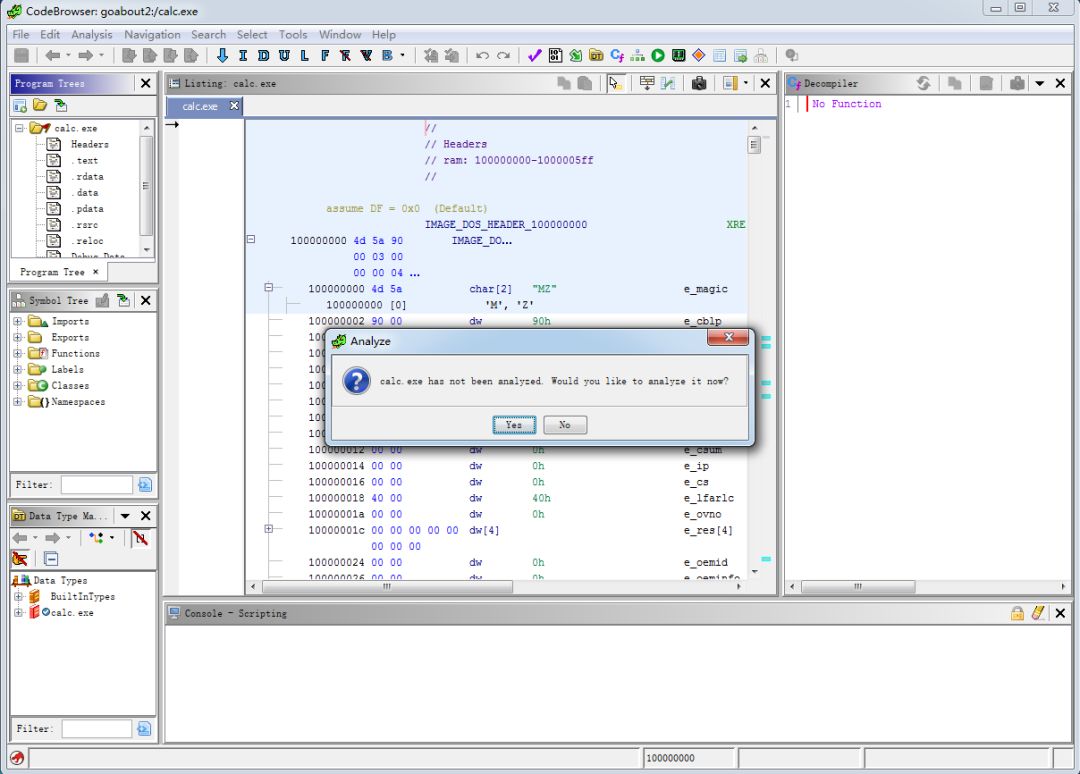Open the Window menu

340,34
